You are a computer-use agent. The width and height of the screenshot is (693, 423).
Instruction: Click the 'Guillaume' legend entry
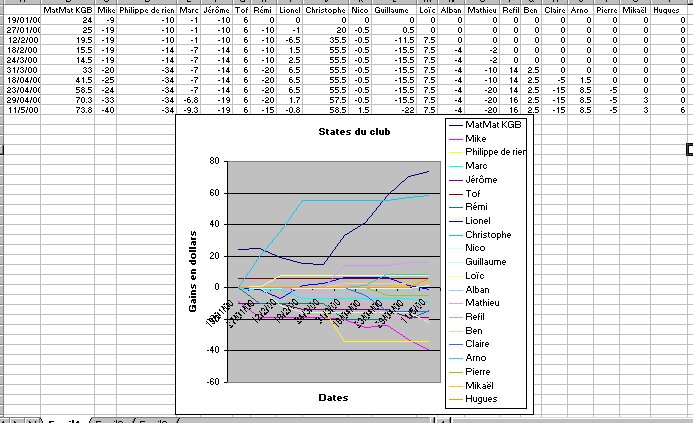pyautogui.click(x=478, y=262)
